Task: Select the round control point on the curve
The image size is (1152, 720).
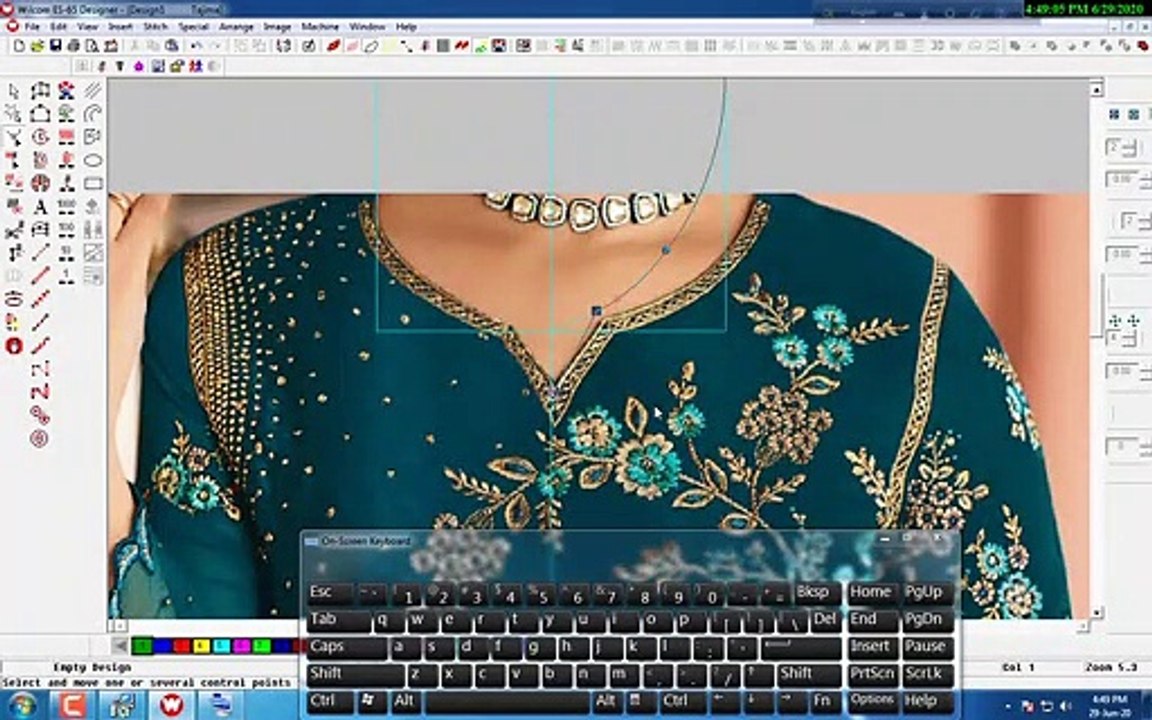Action: tap(666, 250)
